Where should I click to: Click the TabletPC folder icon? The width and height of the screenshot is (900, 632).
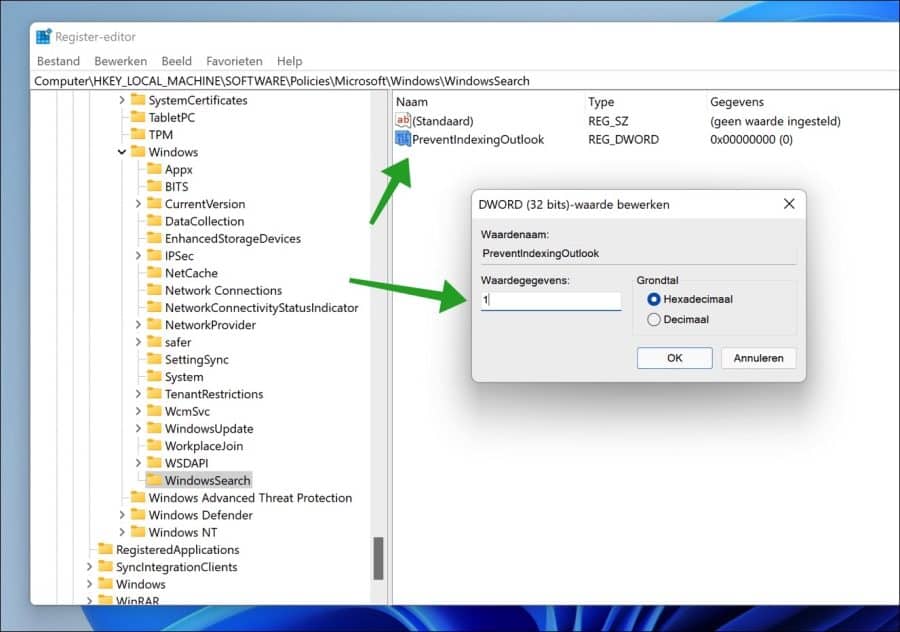(138, 117)
